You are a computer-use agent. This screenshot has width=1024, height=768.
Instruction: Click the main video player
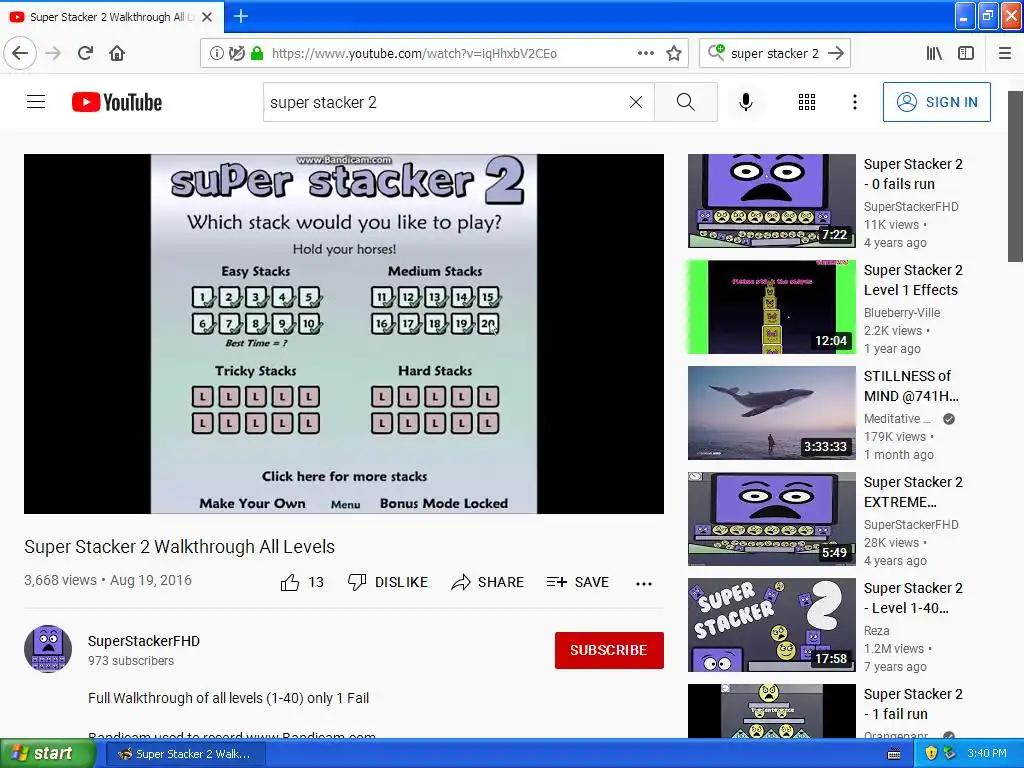[344, 334]
